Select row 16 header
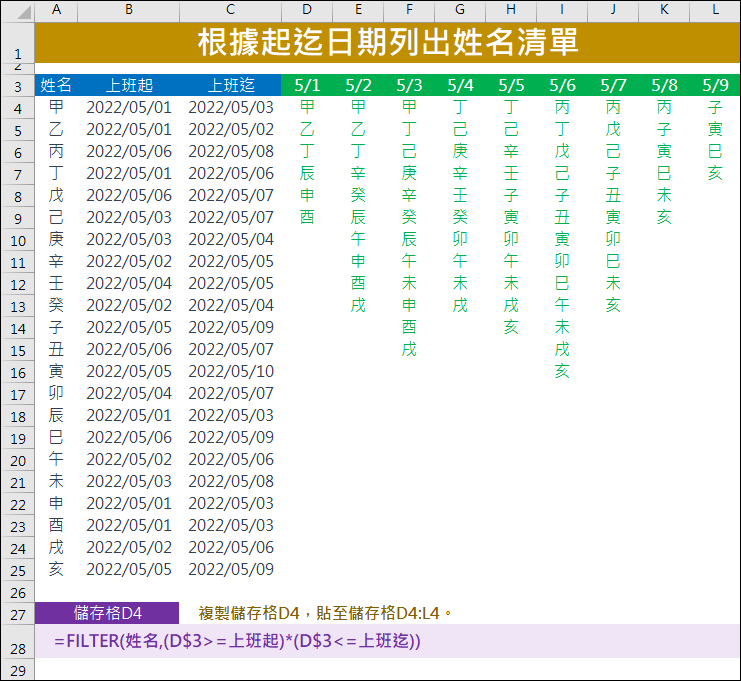 click(x=17, y=372)
